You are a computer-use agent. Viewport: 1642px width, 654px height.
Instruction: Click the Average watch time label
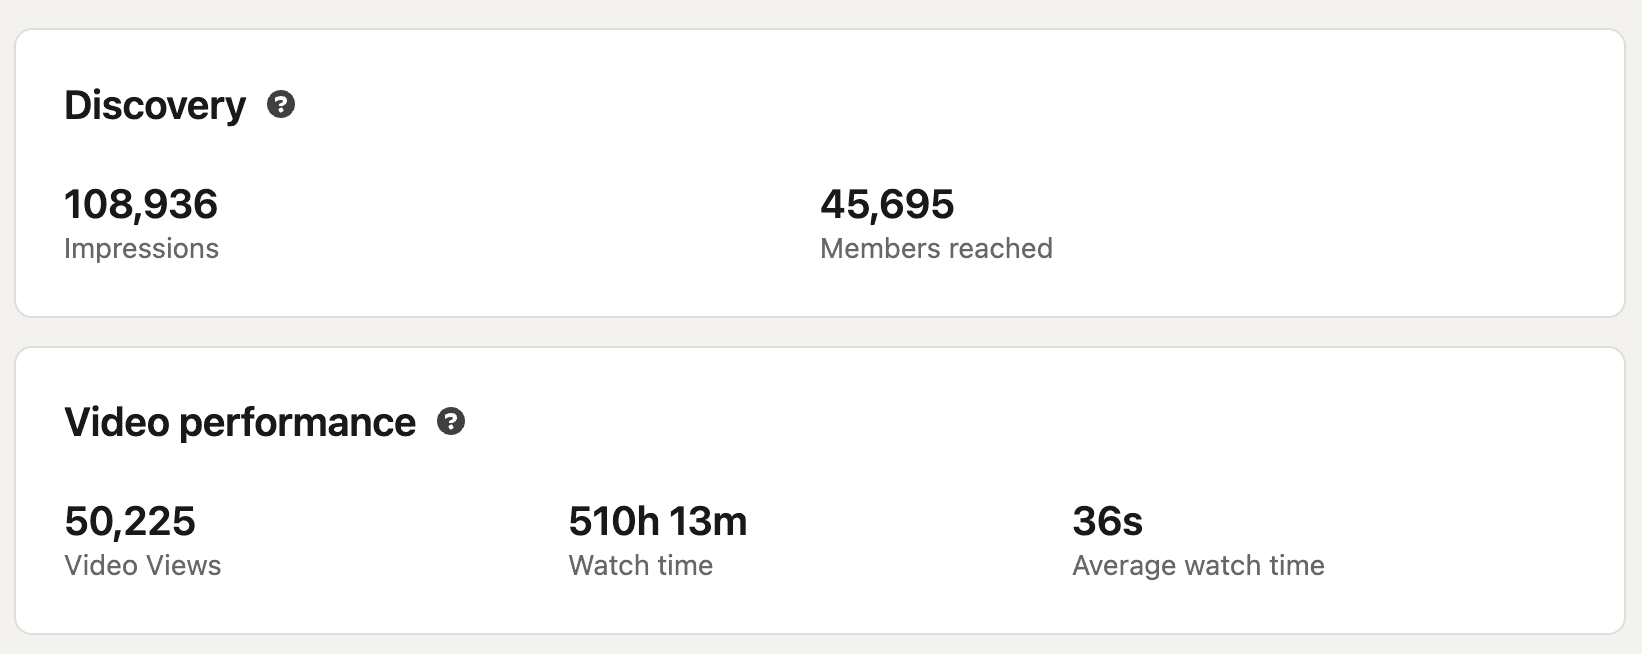(x=1198, y=565)
